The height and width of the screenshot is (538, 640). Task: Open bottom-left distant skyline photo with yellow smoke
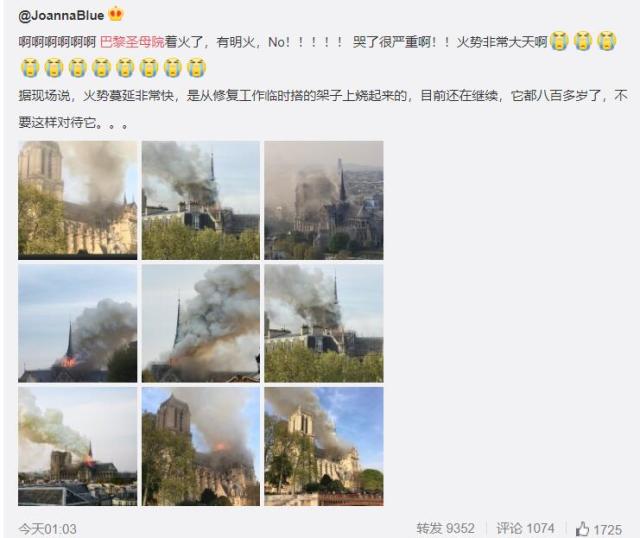78,447
